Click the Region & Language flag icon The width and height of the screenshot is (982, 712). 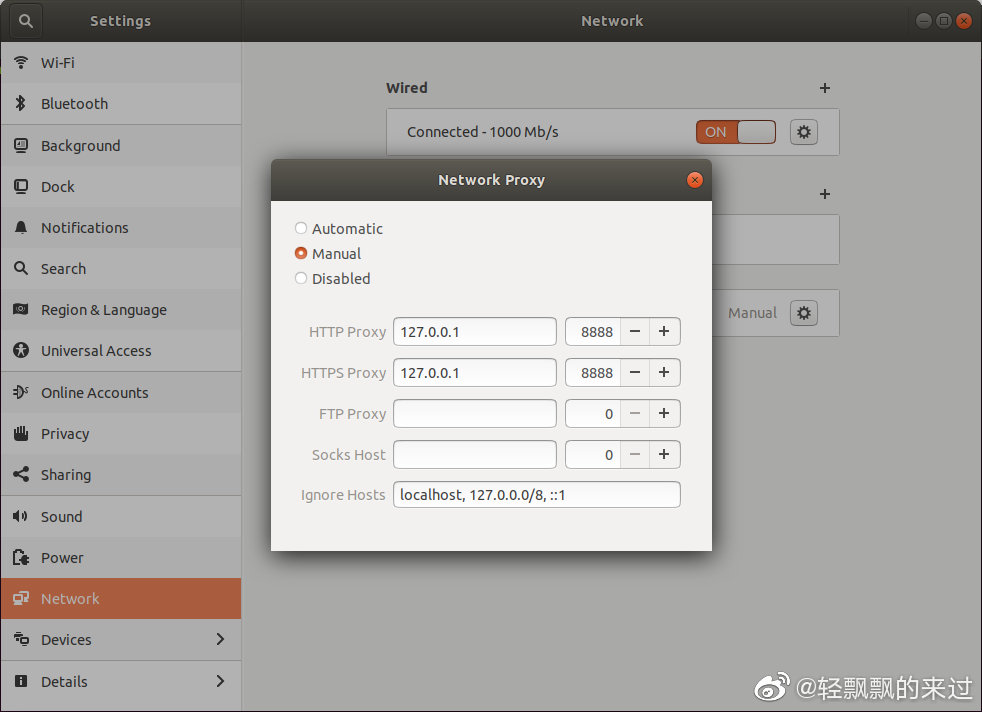pos(21,309)
